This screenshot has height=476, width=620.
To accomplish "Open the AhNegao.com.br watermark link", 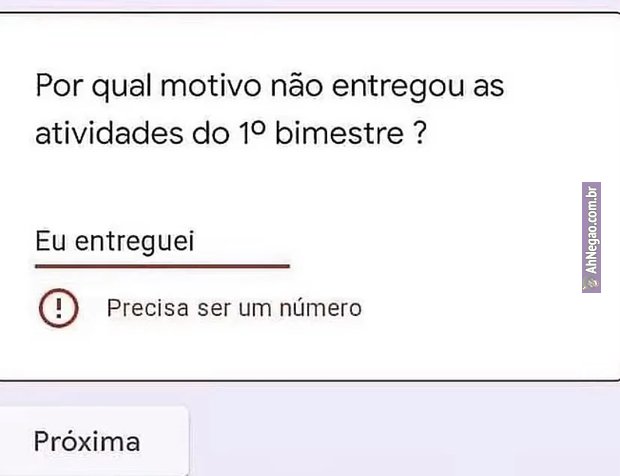I will click(x=591, y=237).
